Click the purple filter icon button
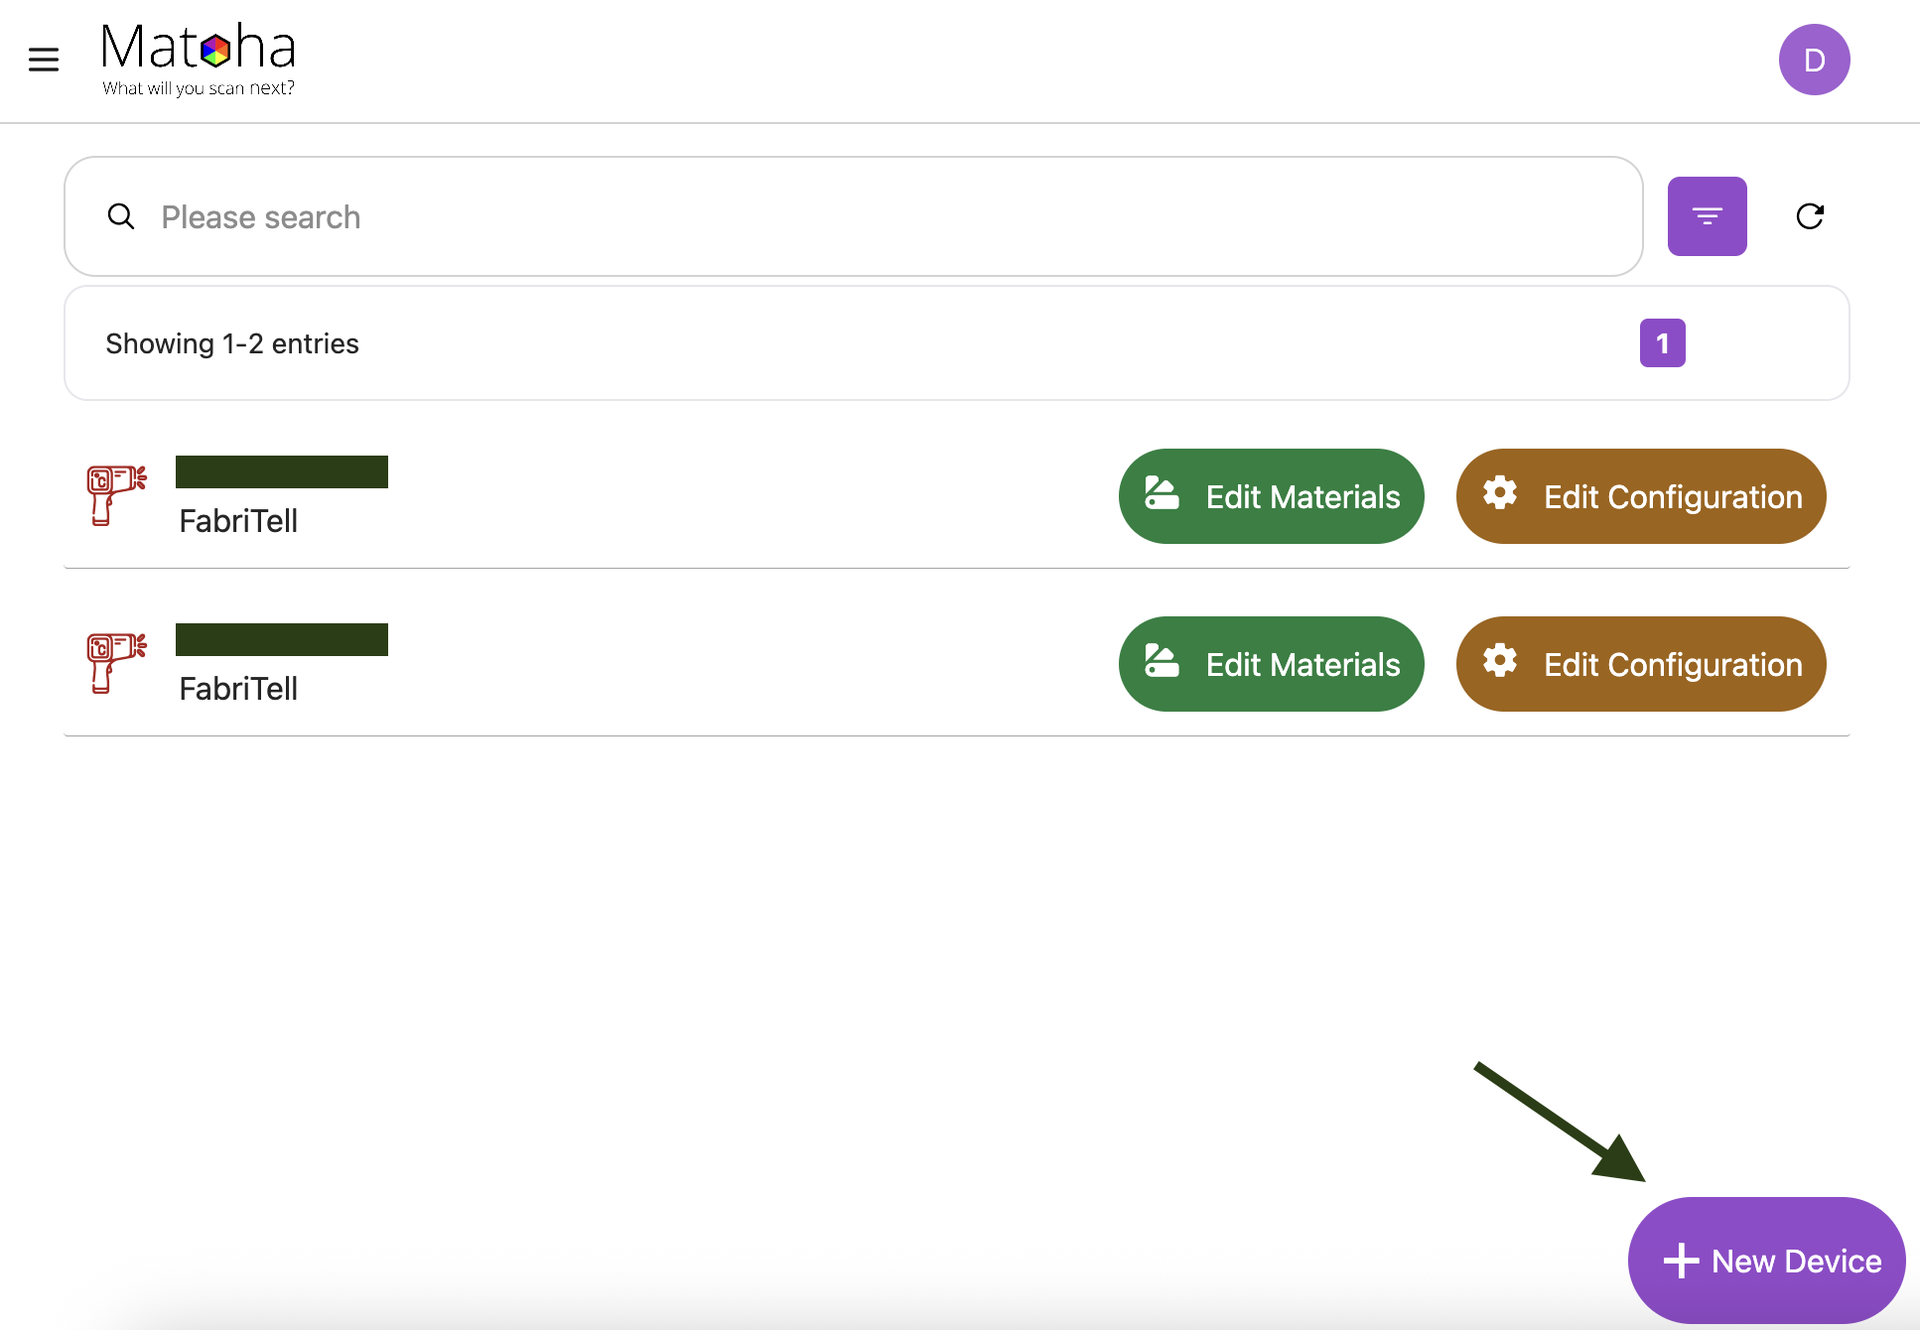Screen dimensions: 1920x1330 click(x=1706, y=216)
